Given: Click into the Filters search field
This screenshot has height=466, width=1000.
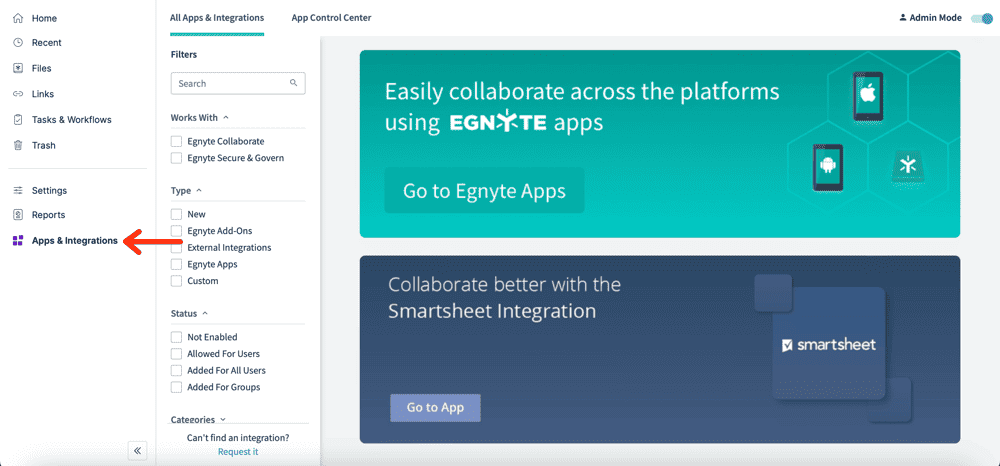Looking at the screenshot, I should click(238, 84).
